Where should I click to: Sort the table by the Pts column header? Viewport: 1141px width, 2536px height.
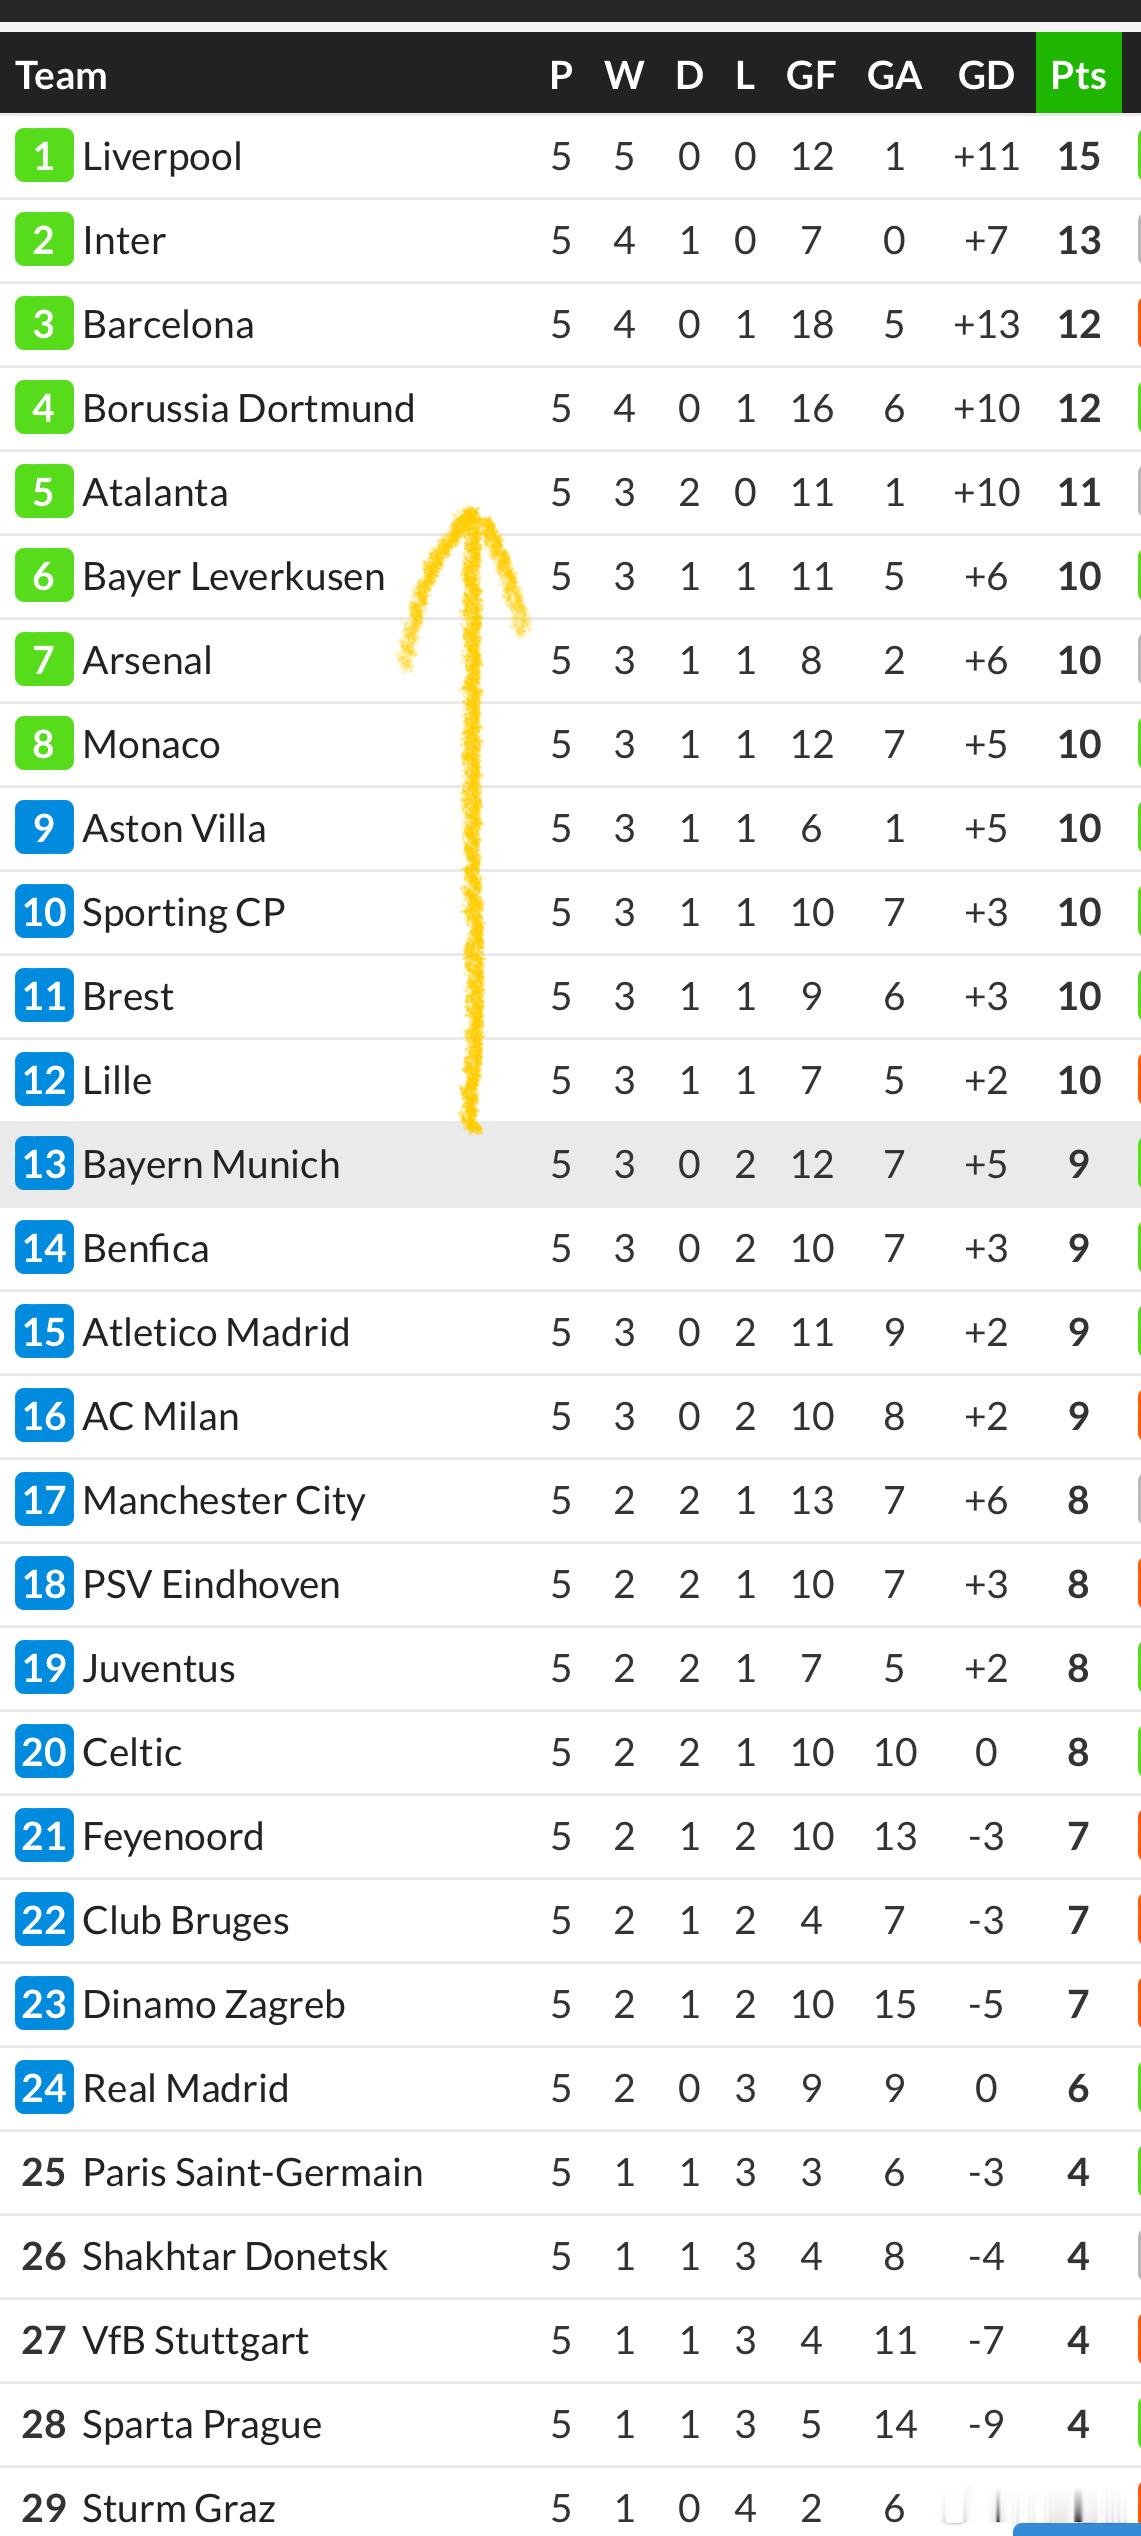point(1078,75)
